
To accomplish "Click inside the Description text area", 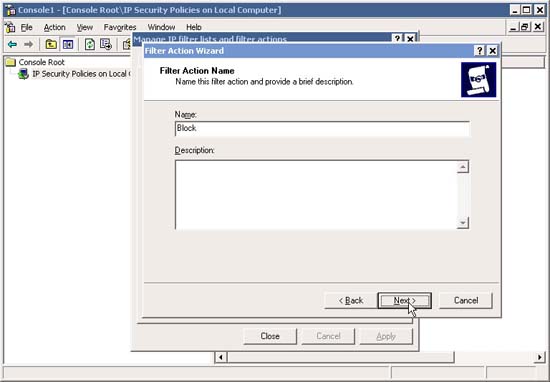I will click(x=316, y=195).
